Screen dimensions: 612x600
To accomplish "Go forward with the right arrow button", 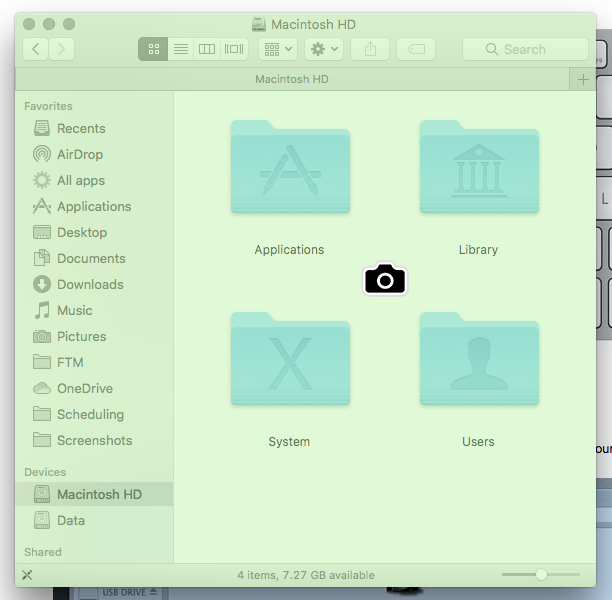I will [61, 49].
